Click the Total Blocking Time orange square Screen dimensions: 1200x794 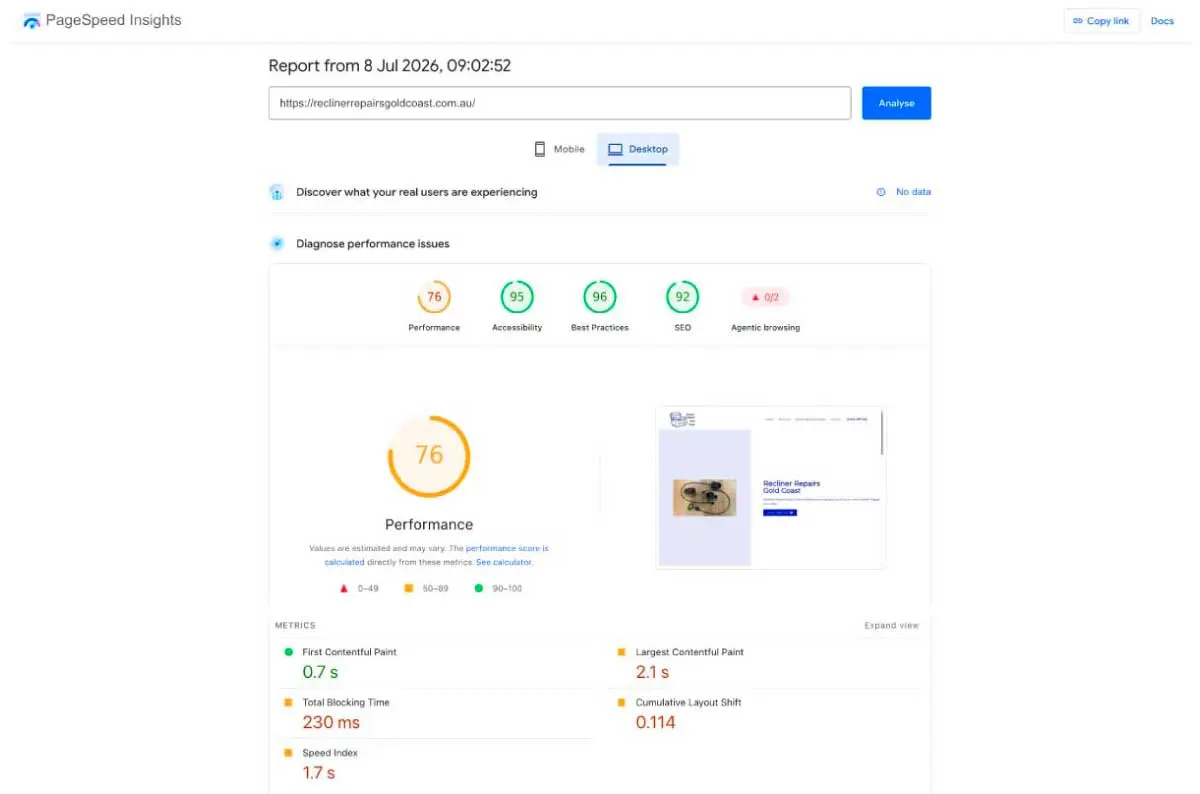pos(288,702)
